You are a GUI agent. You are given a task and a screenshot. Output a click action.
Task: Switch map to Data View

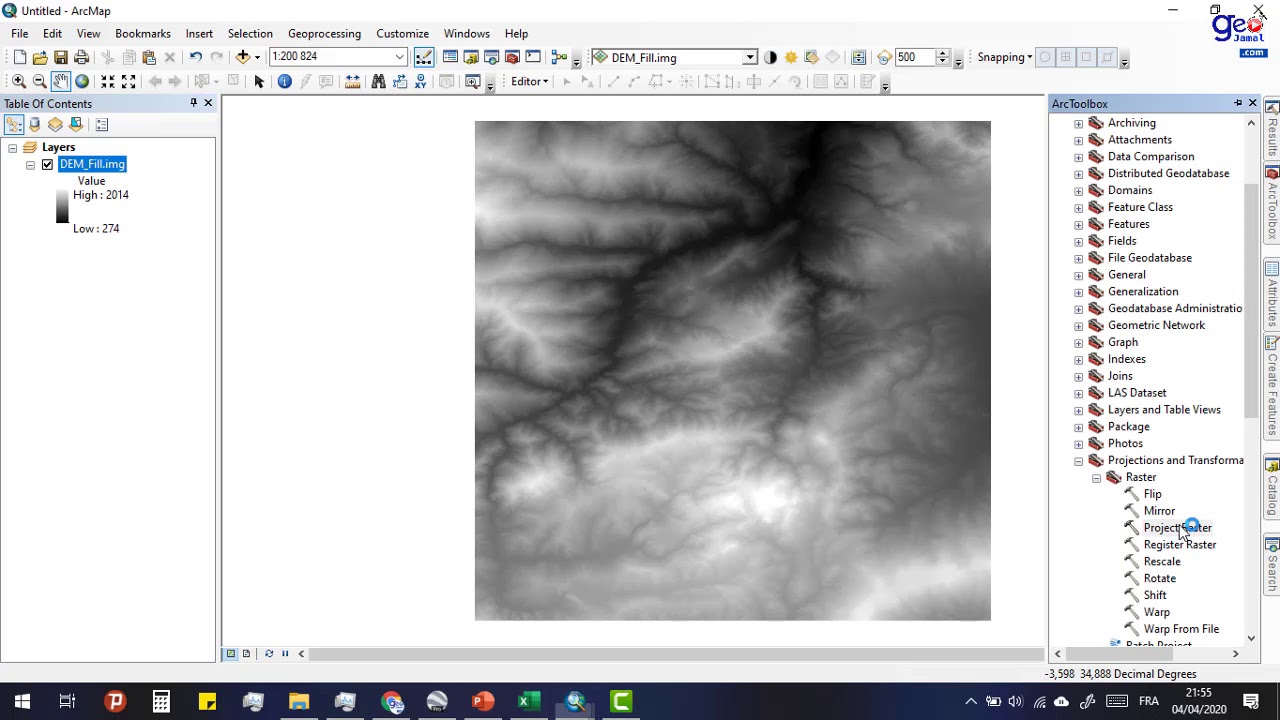(x=230, y=654)
